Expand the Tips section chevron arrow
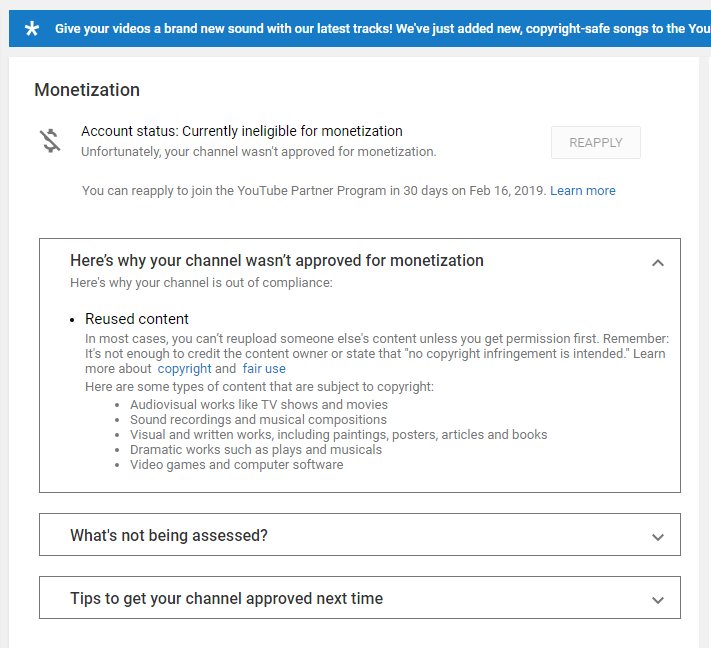The width and height of the screenshot is (711, 648). point(657,600)
